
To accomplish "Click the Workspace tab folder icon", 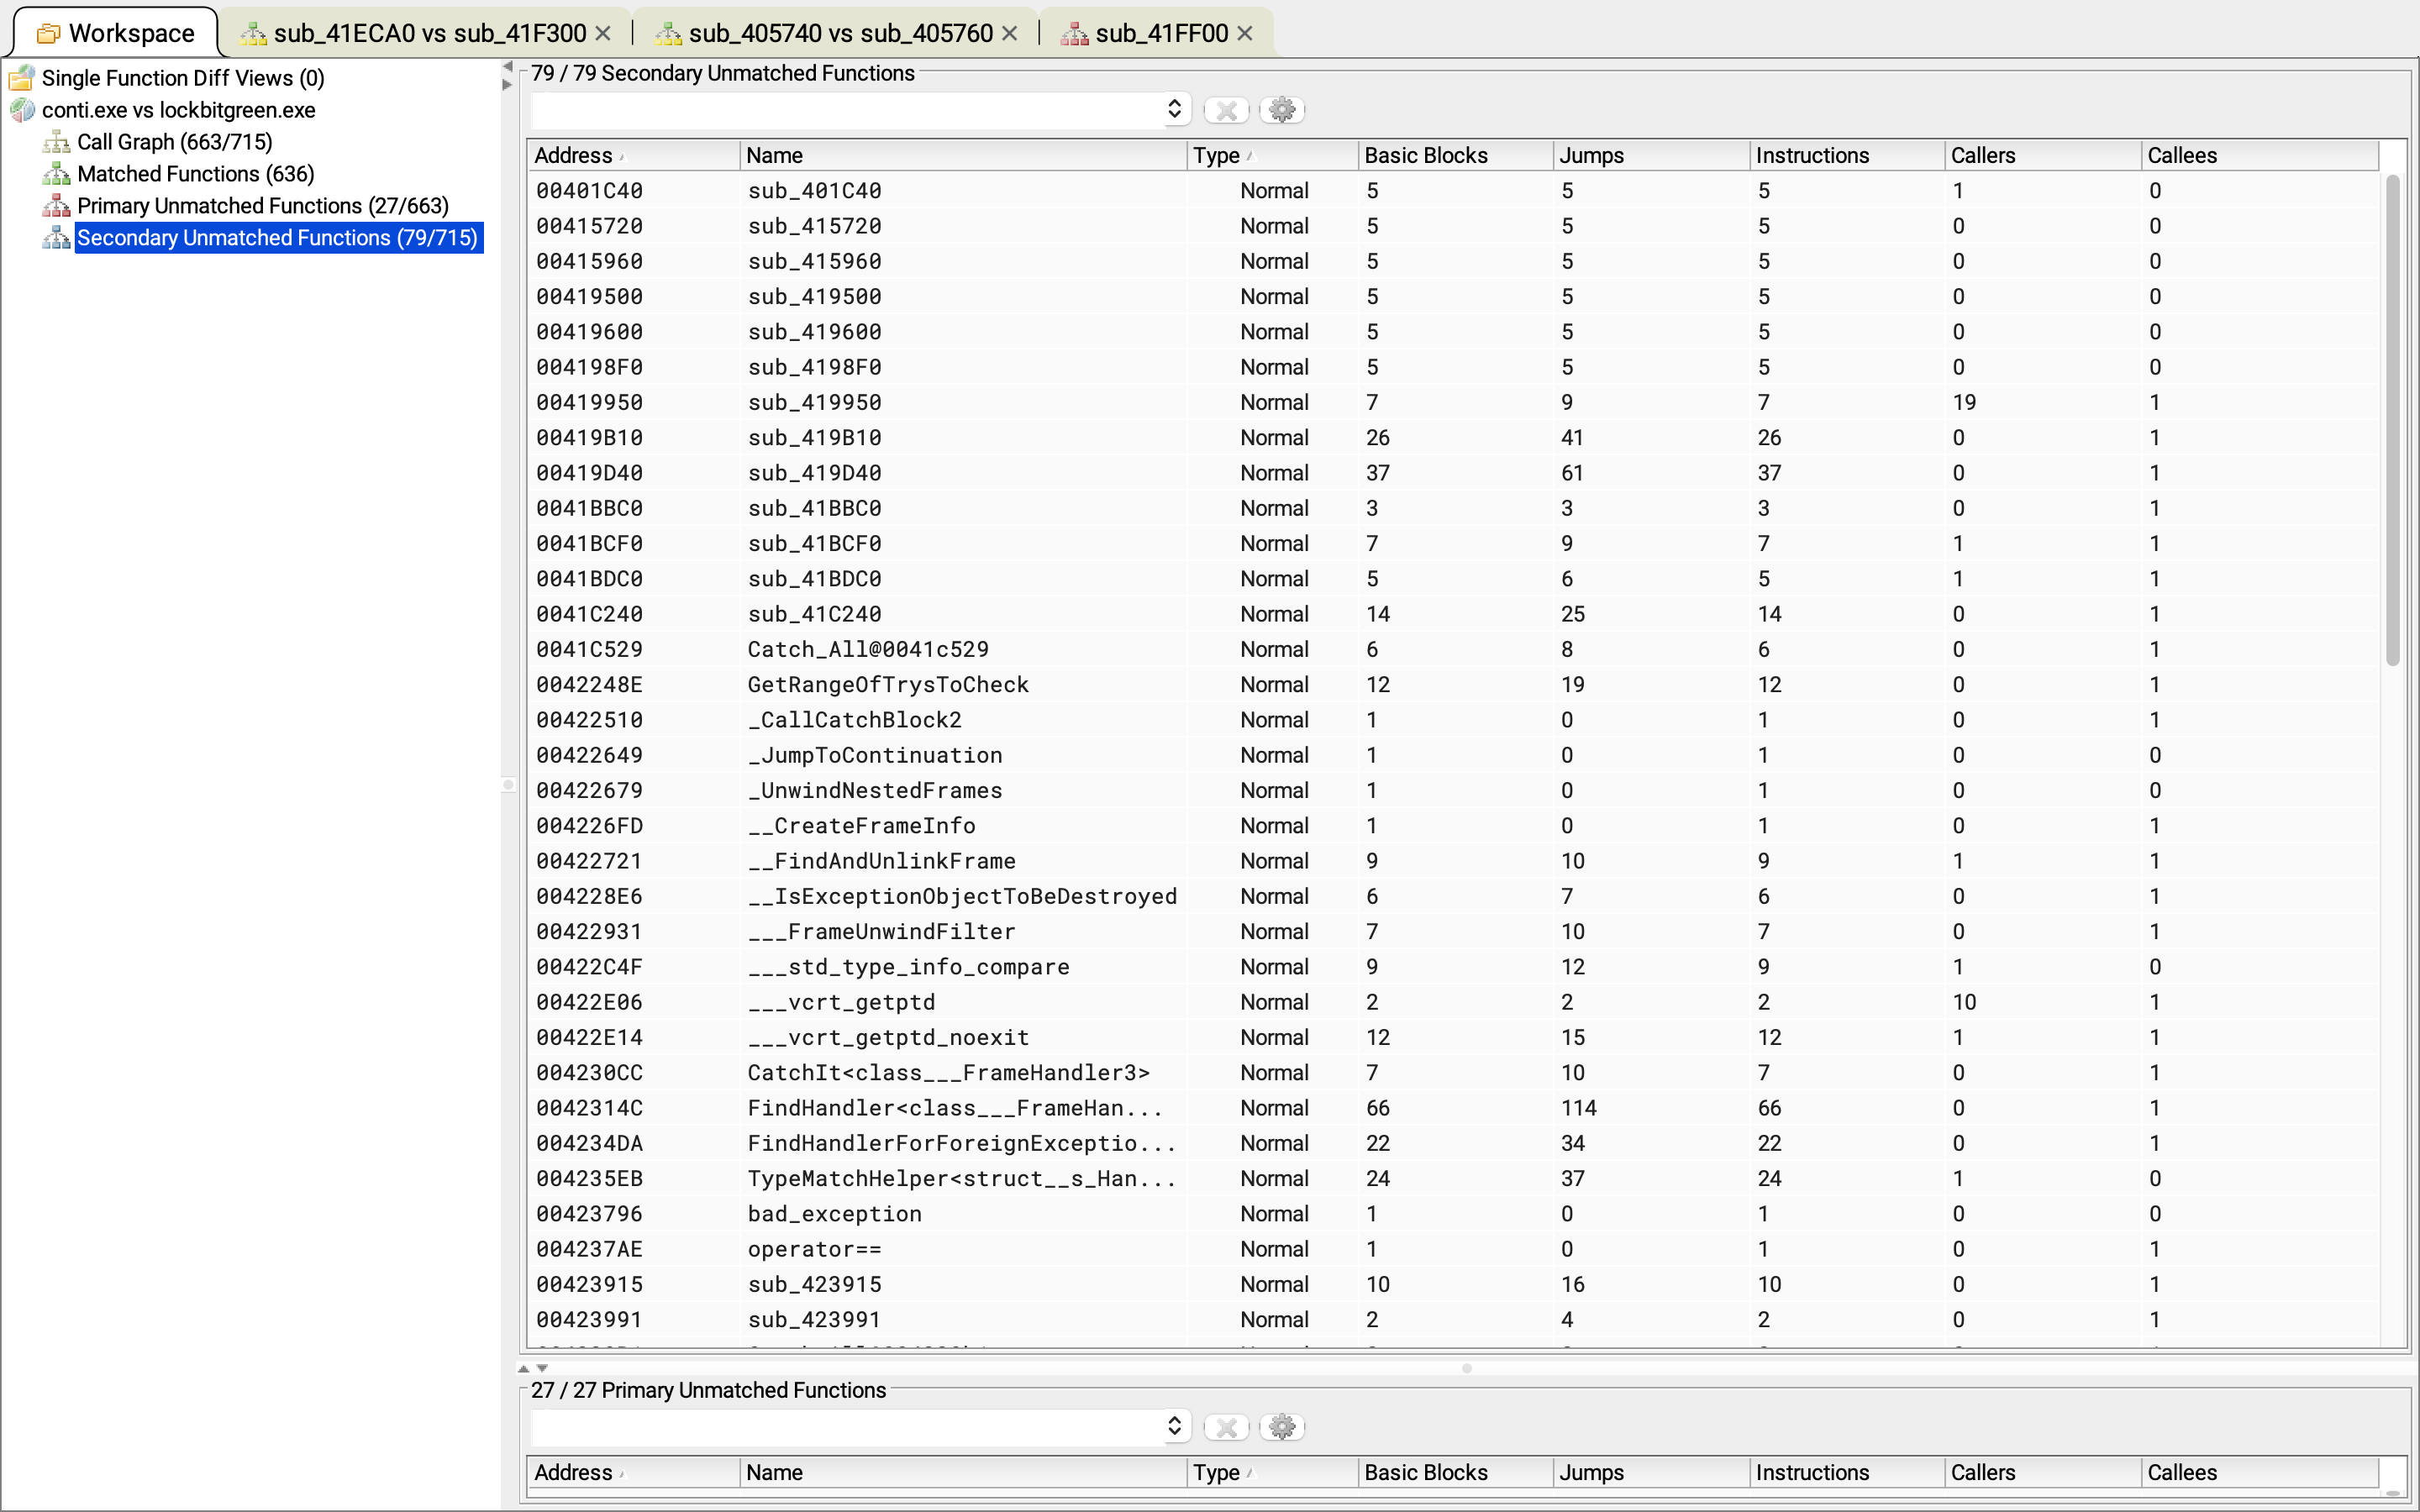I will click(x=48, y=33).
